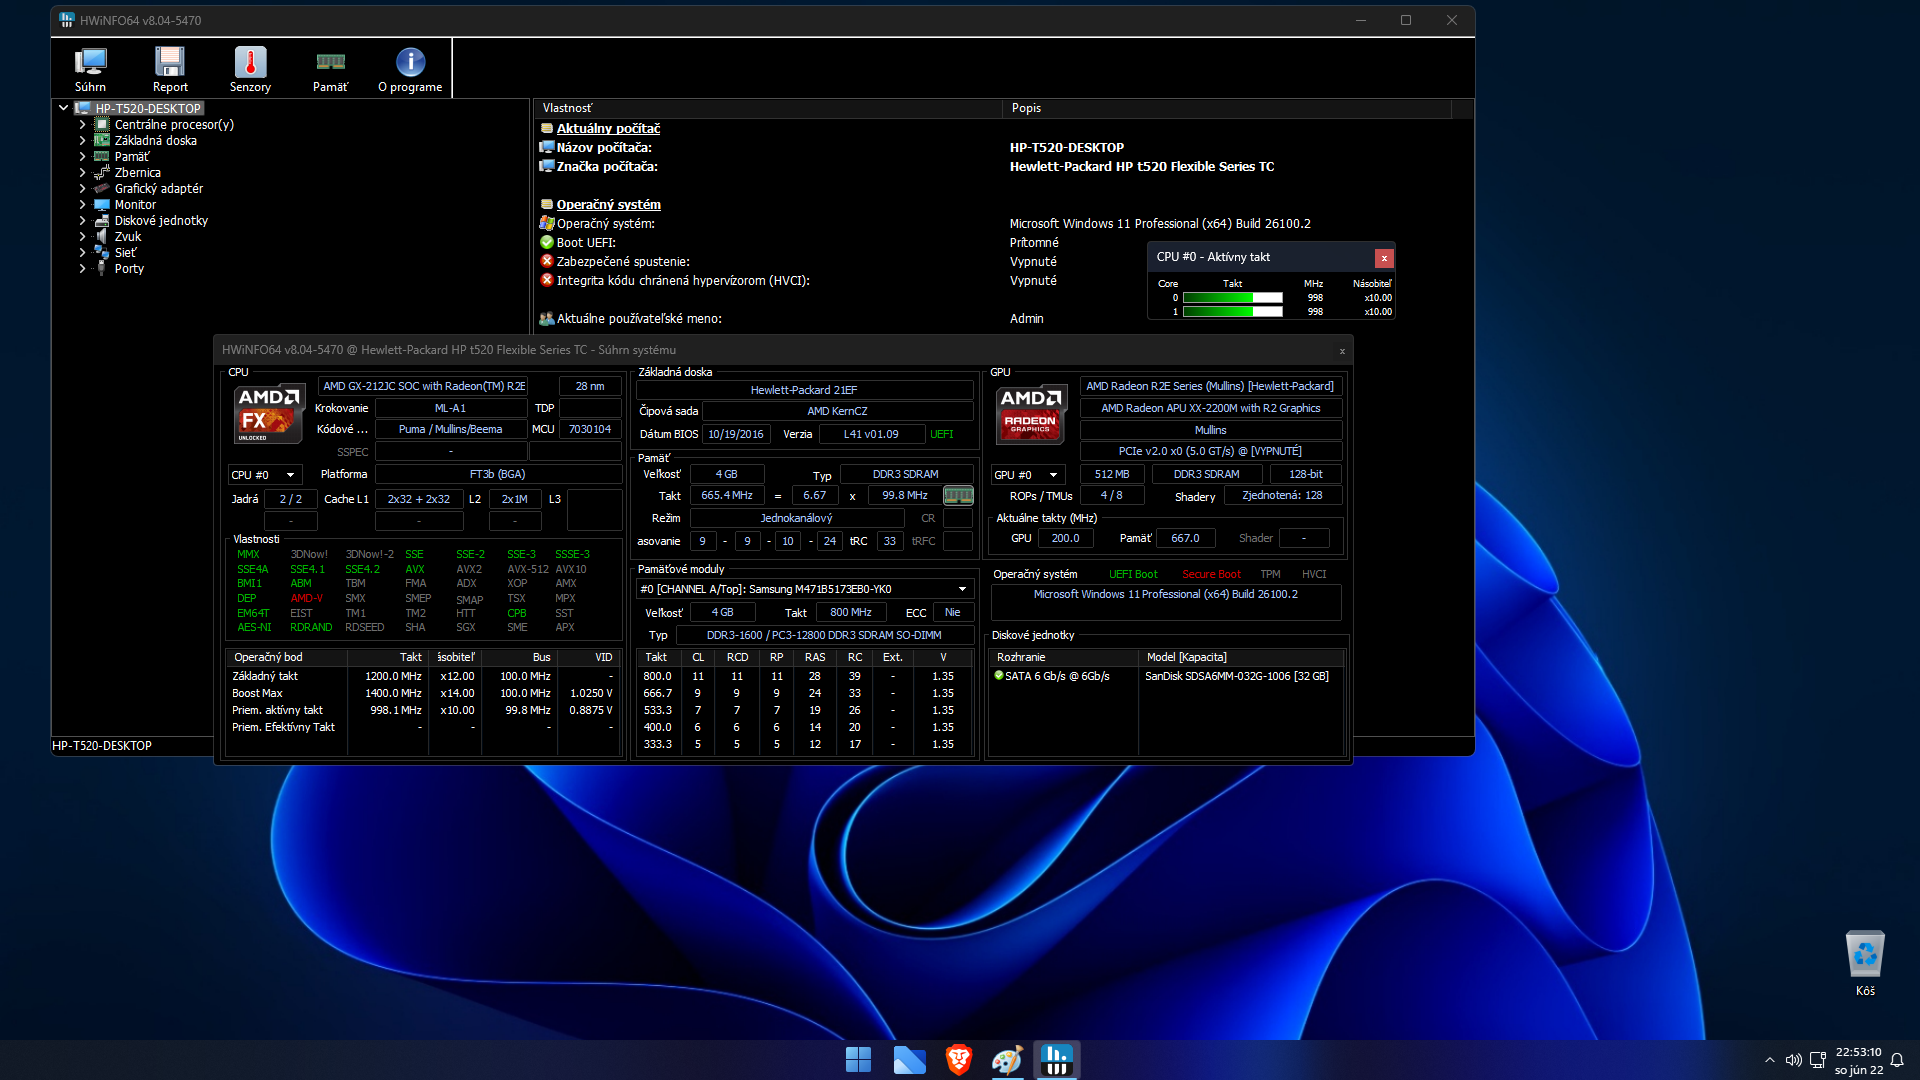Click the SATA drive status green icon
This screenshot has height=1080, width=1920.
[x=998, y=676]
